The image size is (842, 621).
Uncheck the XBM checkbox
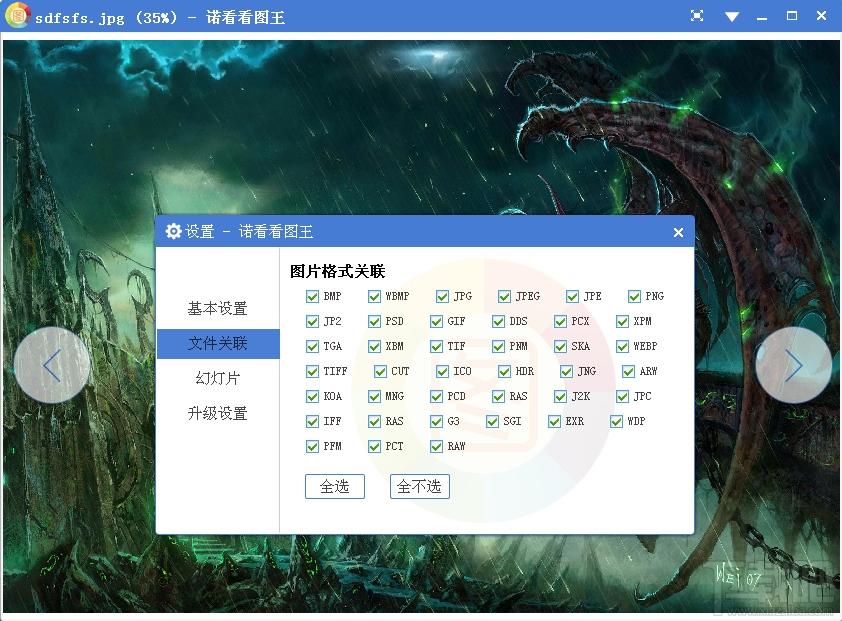[374, 346]
